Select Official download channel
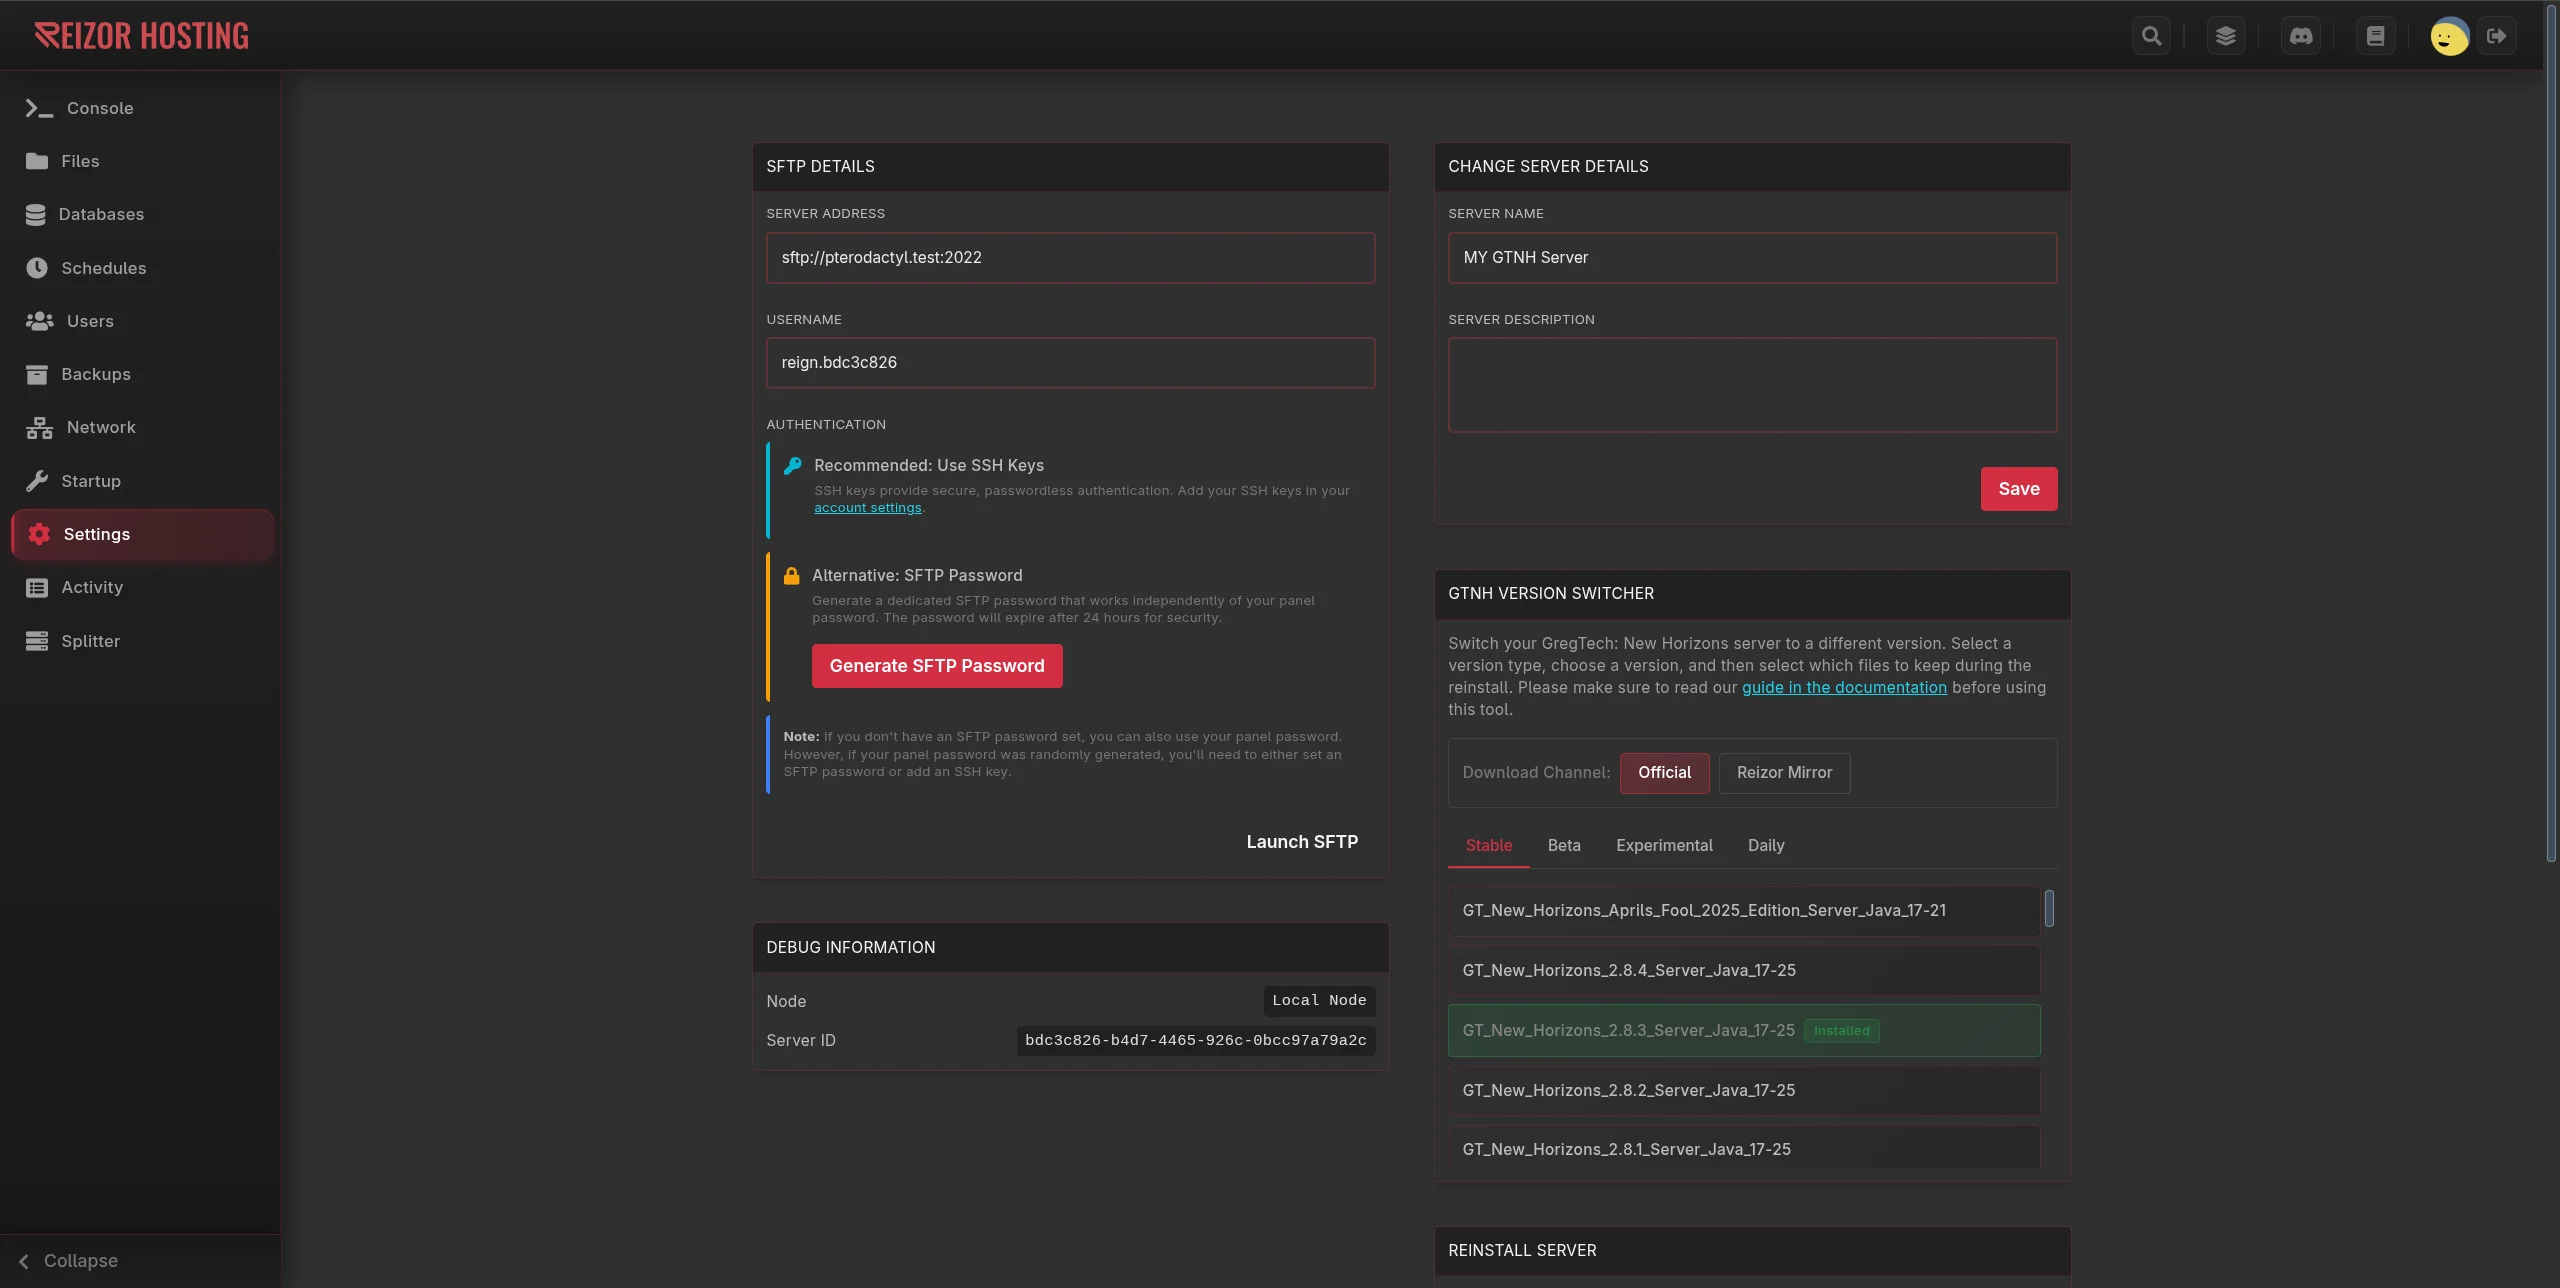The width and height of the screenshot is (2560, 1288). (1664, 773)
